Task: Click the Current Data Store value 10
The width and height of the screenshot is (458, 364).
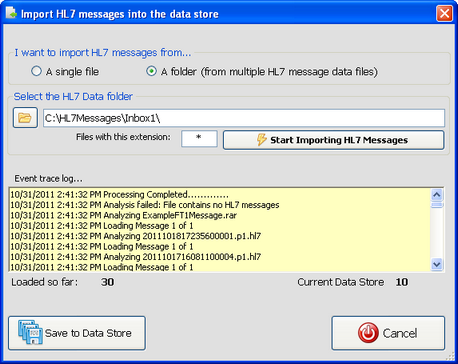Action: click(x=402, y=282)
